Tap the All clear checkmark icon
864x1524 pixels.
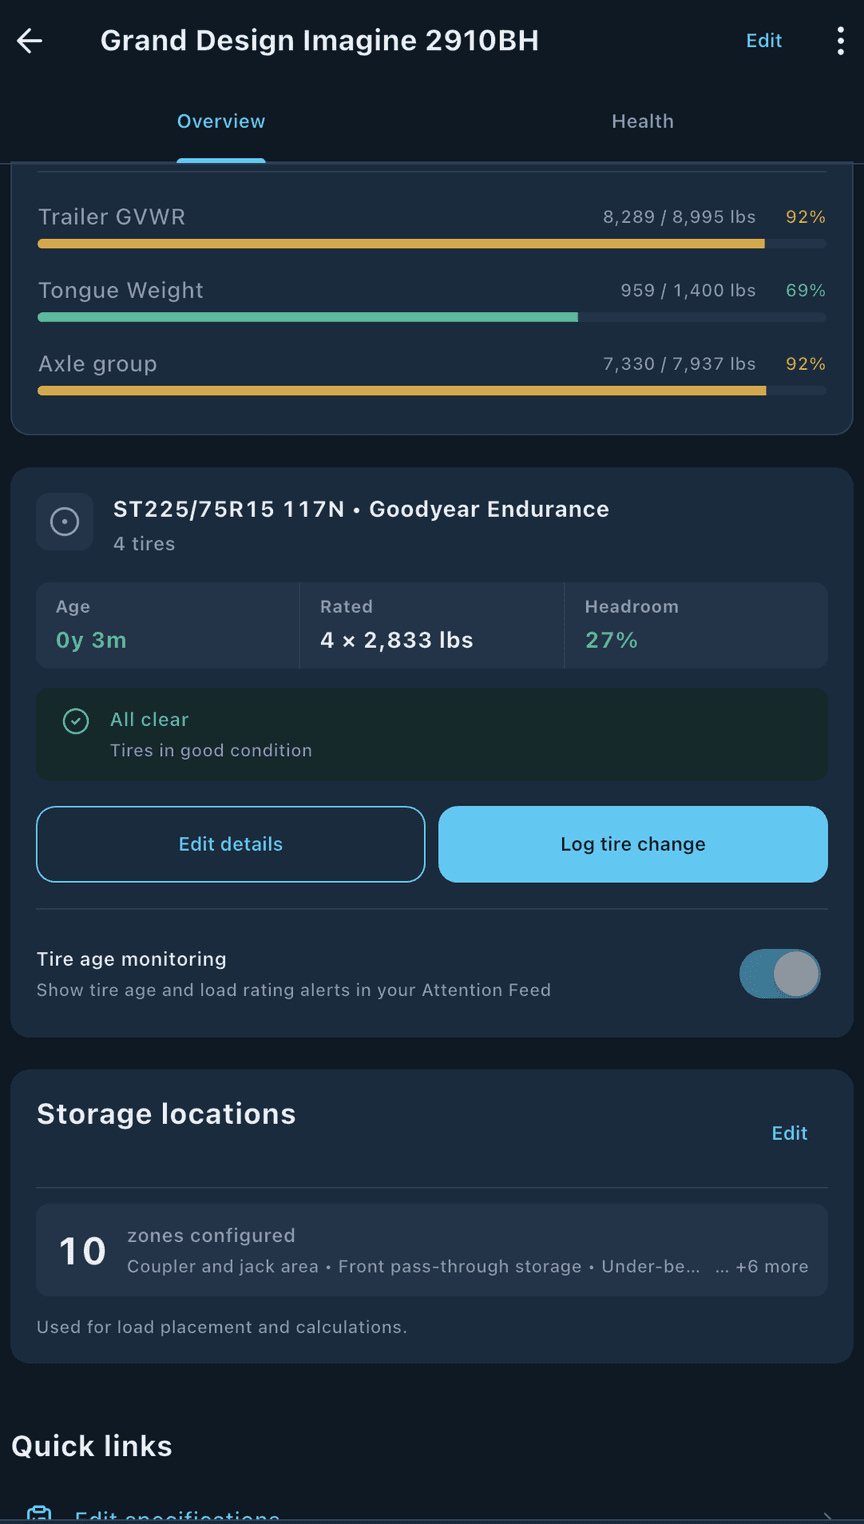(76, 721)
